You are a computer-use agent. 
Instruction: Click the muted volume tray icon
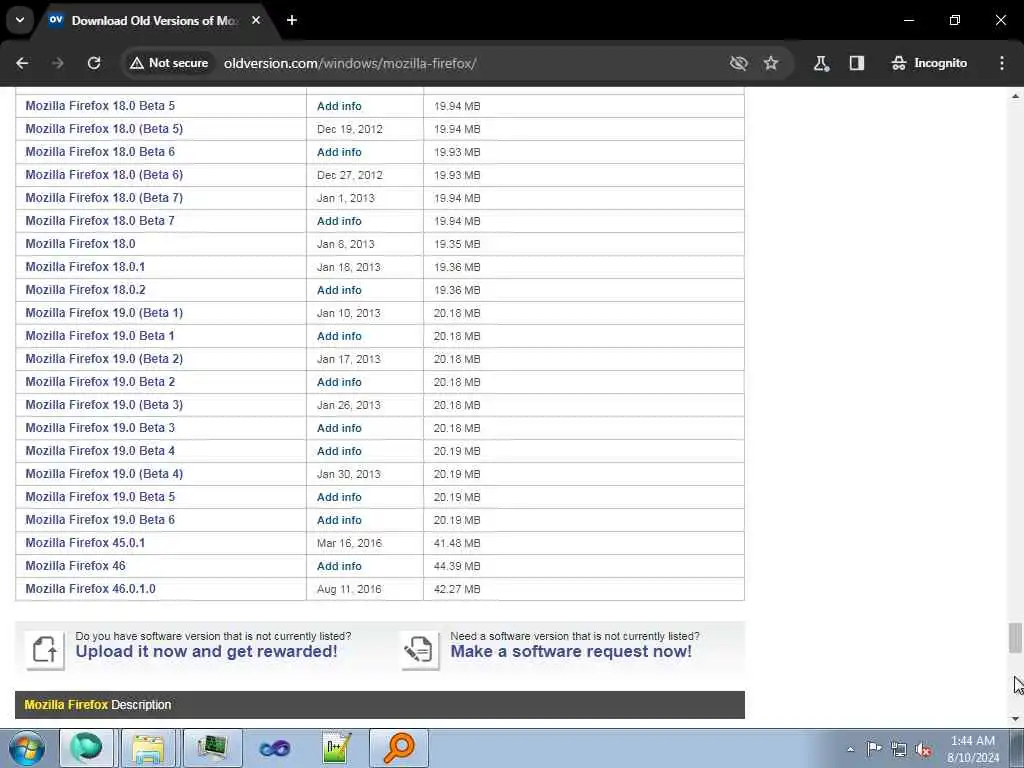[x=923, y=750]
